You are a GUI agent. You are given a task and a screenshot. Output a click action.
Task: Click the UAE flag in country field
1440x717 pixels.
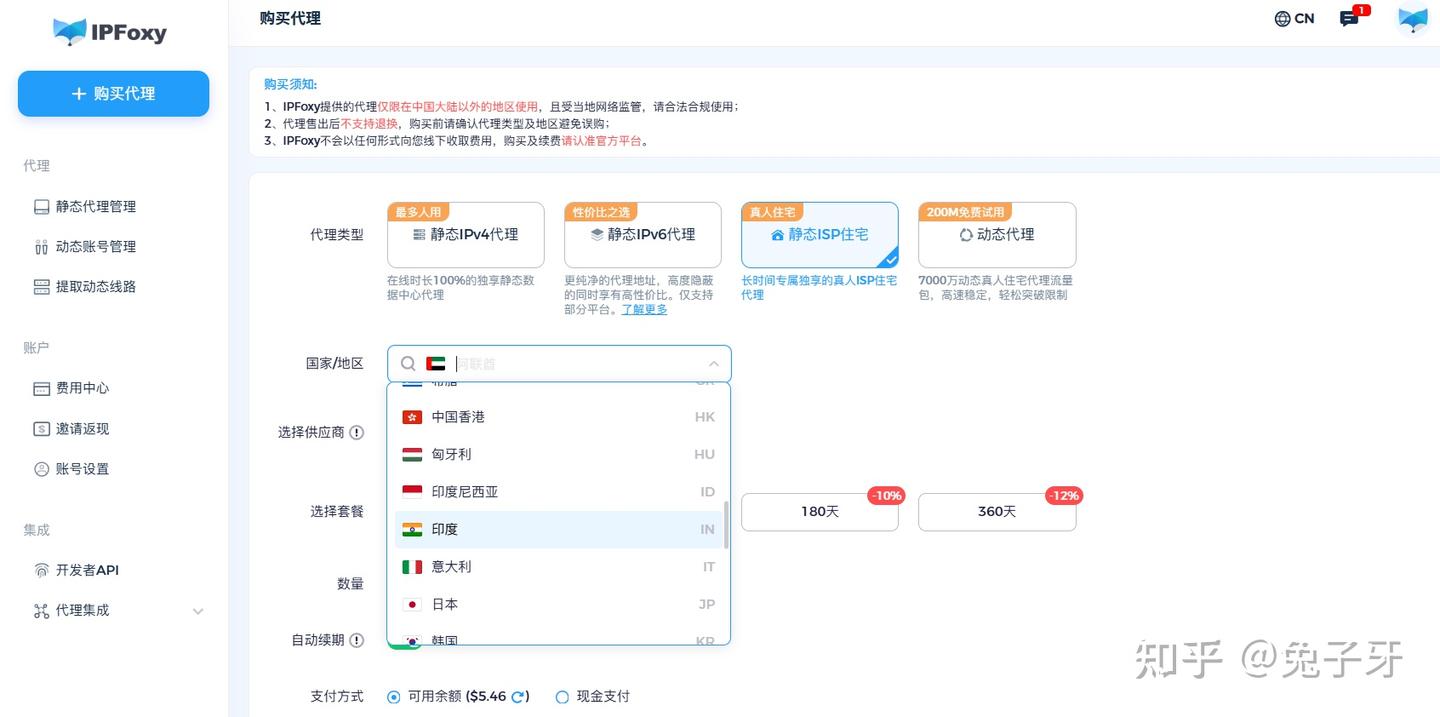pos(435,364)
